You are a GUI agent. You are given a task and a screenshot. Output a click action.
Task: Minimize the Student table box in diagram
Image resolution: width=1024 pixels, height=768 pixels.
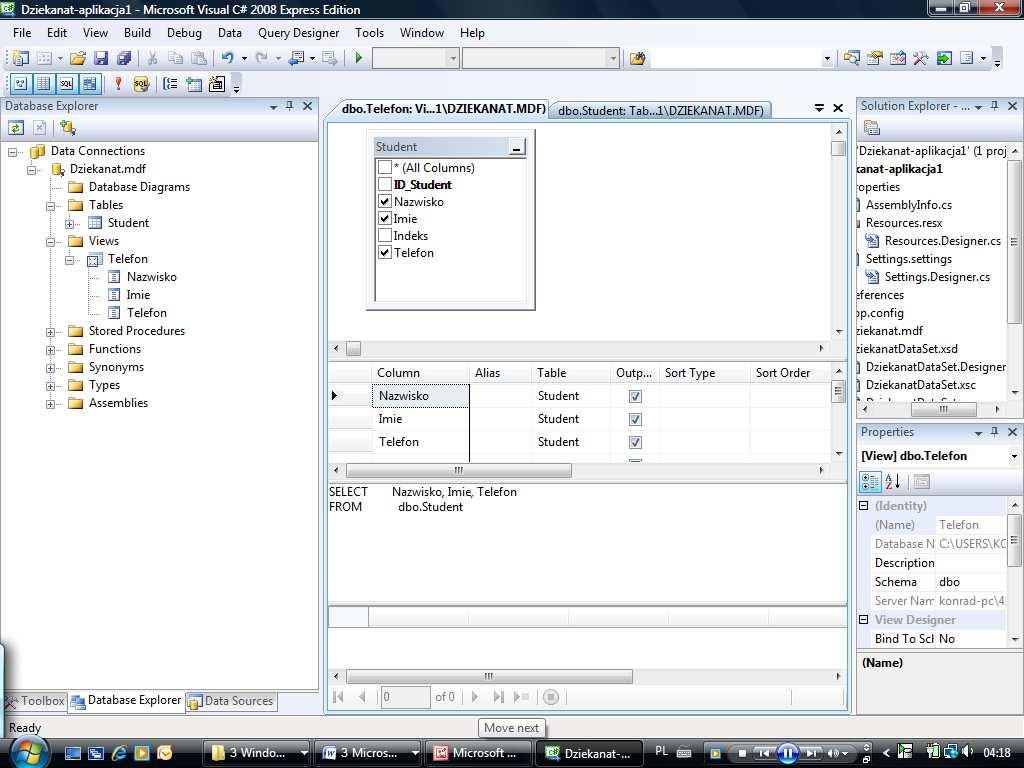pyautogui.click(x=516, y=148)
